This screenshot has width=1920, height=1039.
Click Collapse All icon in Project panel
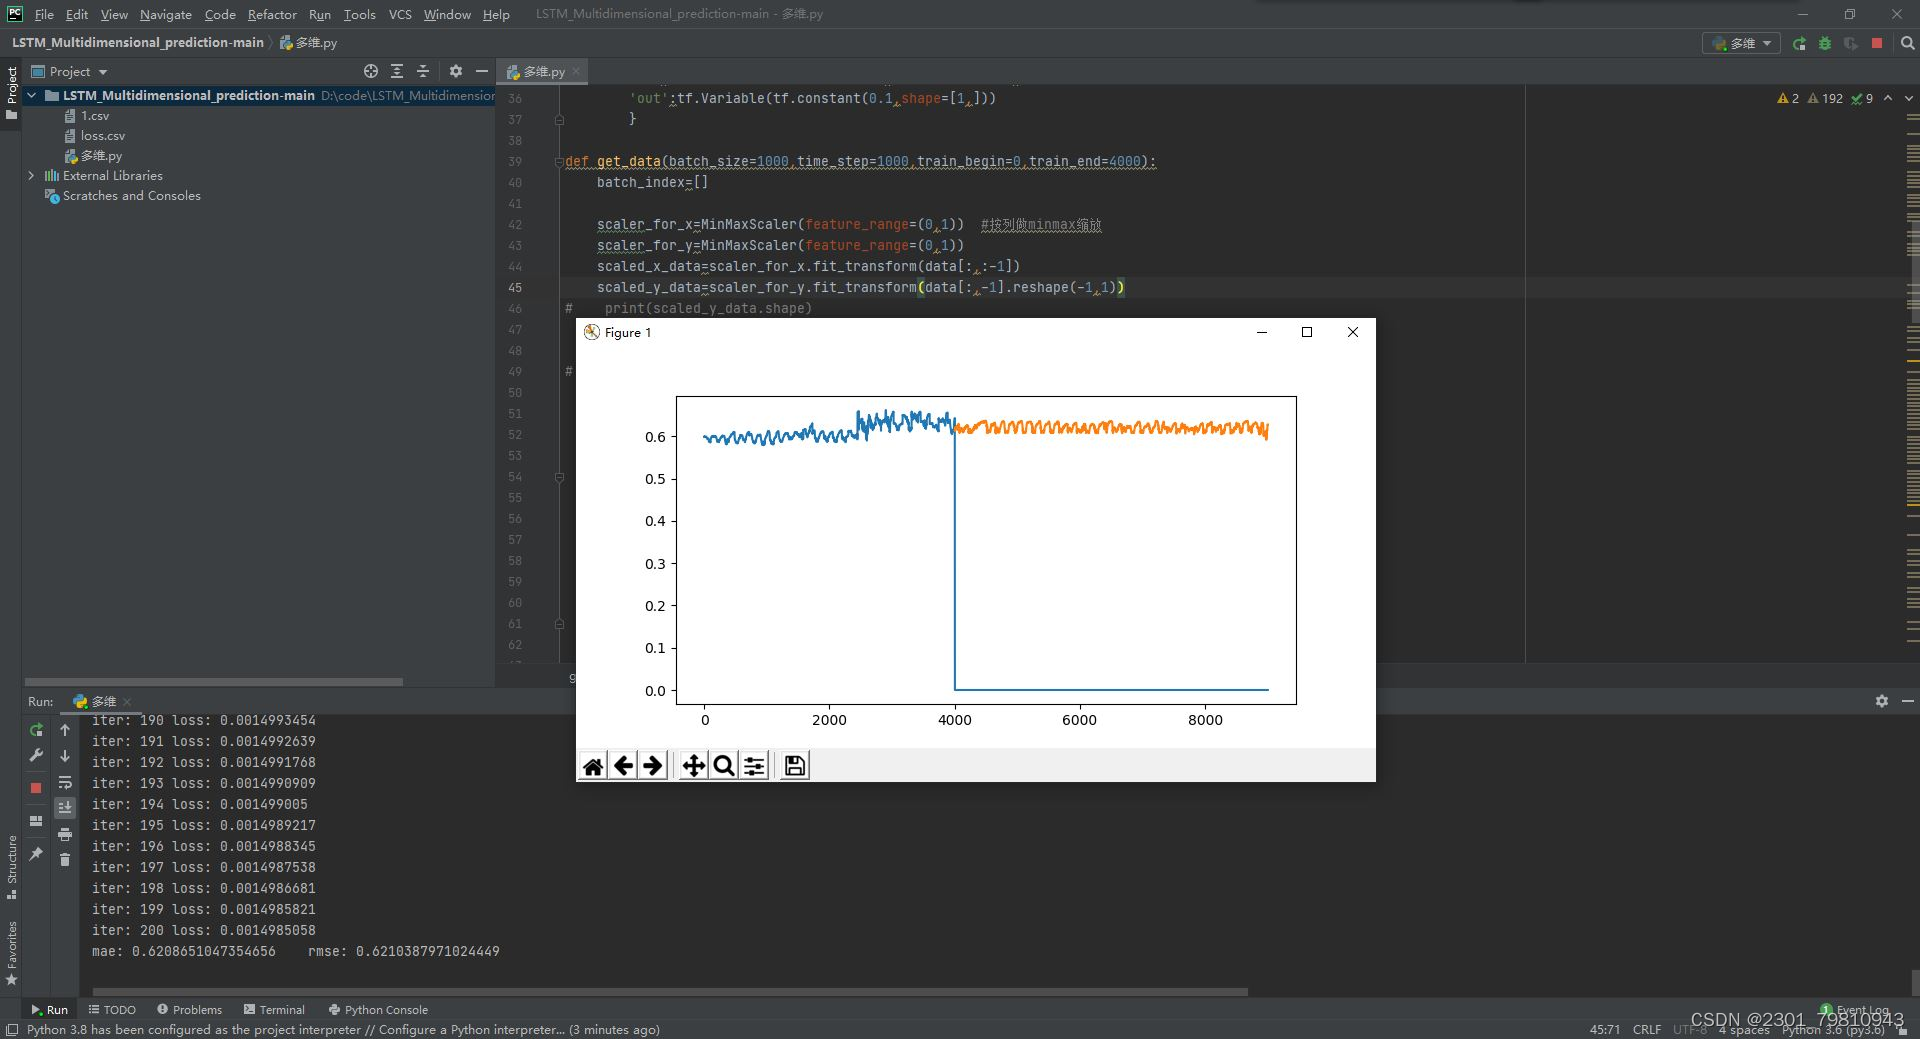point(423,71)
